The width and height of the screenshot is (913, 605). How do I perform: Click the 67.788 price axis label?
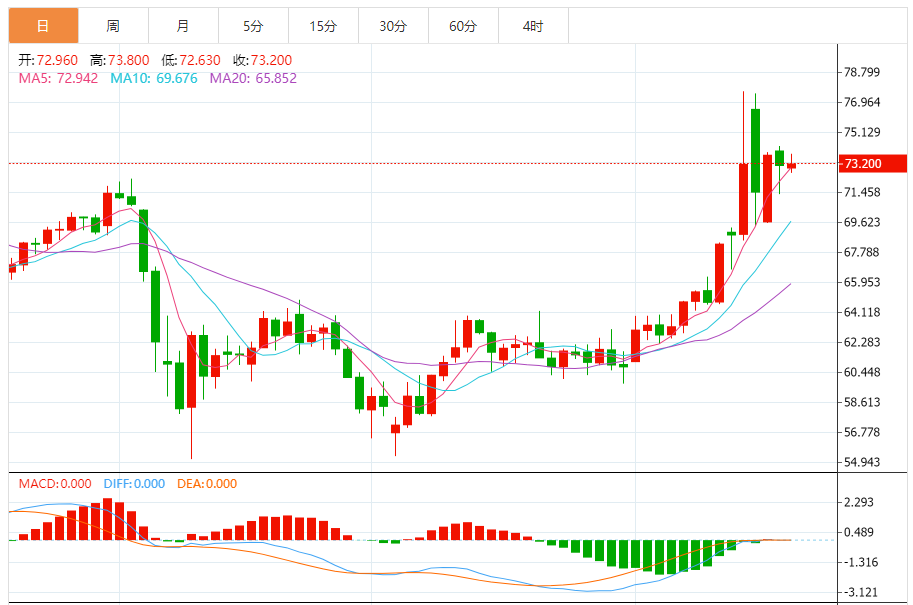click(x=862, y=252)
